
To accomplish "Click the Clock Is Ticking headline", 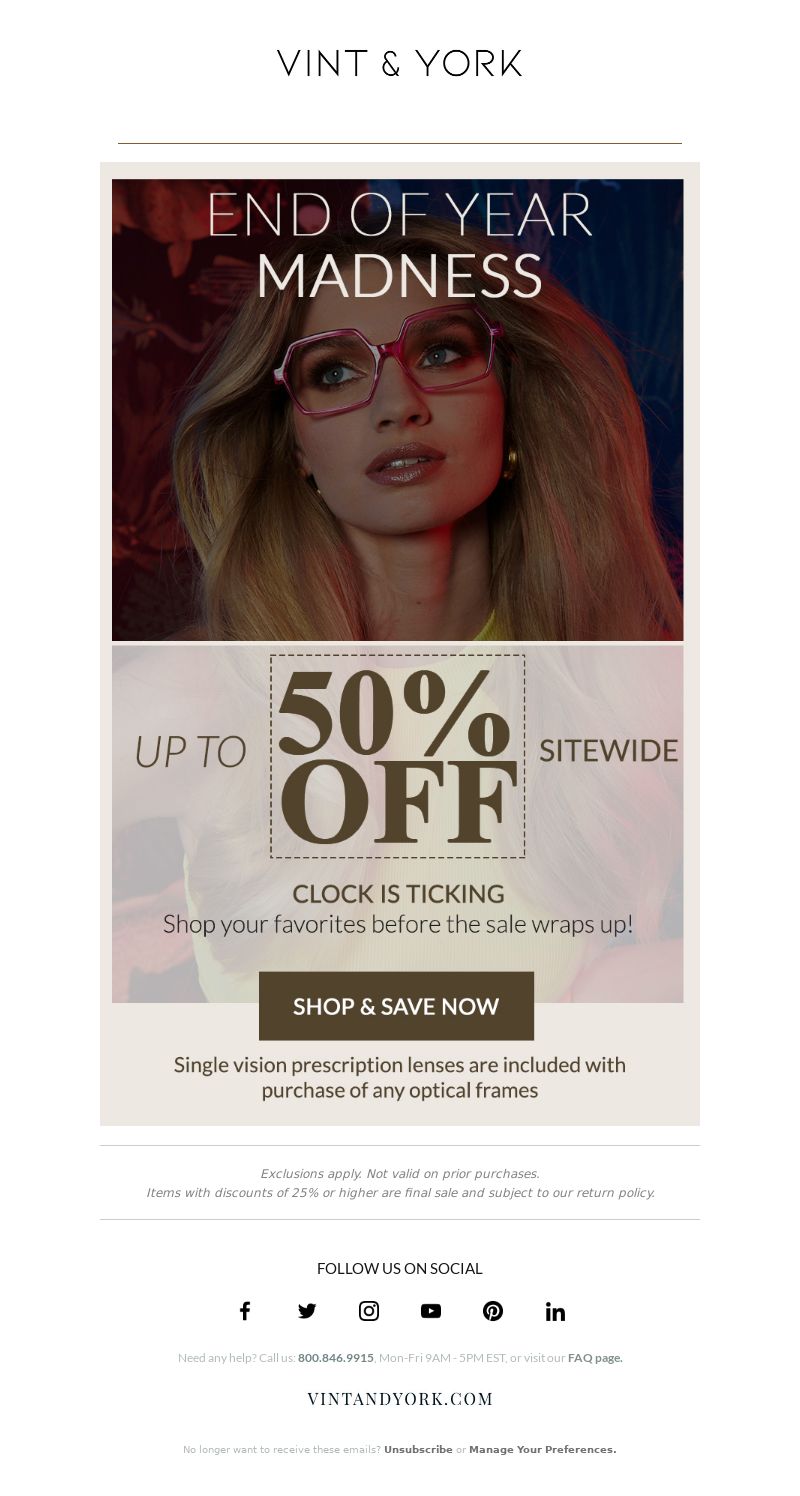I will coord(398,893).
